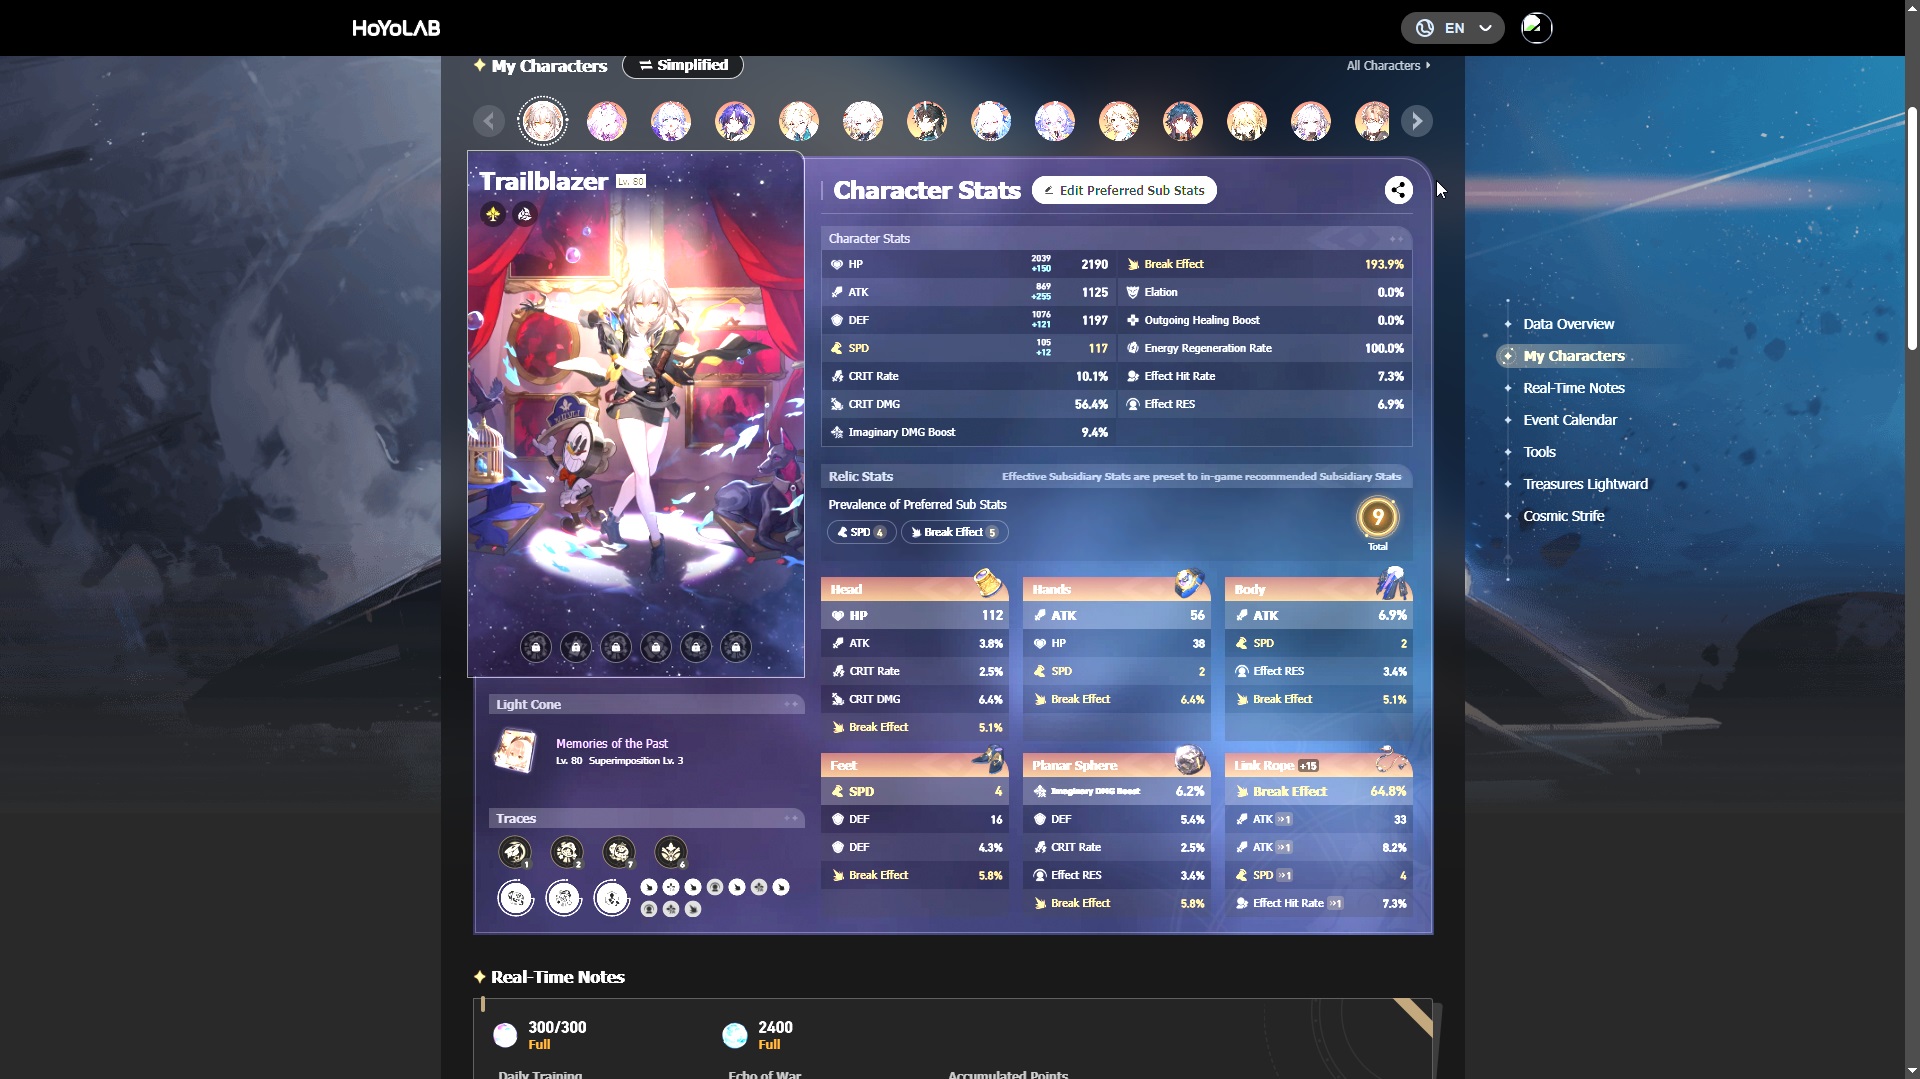Show more characters with the right carousel arrow

(1417, 121)
